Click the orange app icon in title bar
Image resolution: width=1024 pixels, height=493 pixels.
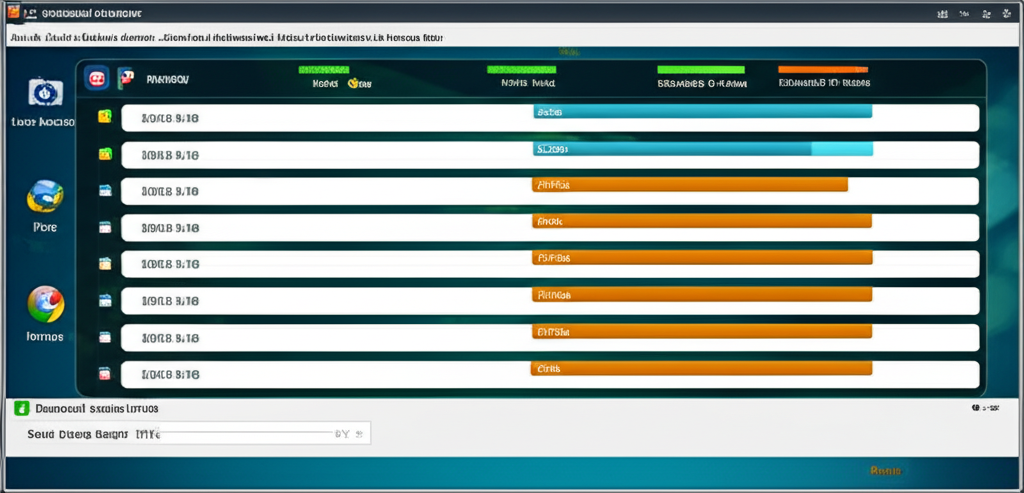(x=13, y=12)
